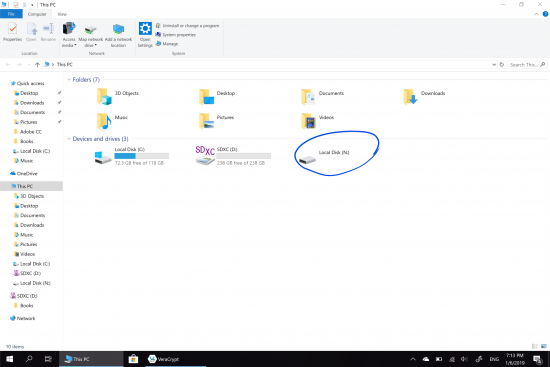
Task: Open the File tab
Action: tap(11, 14)
